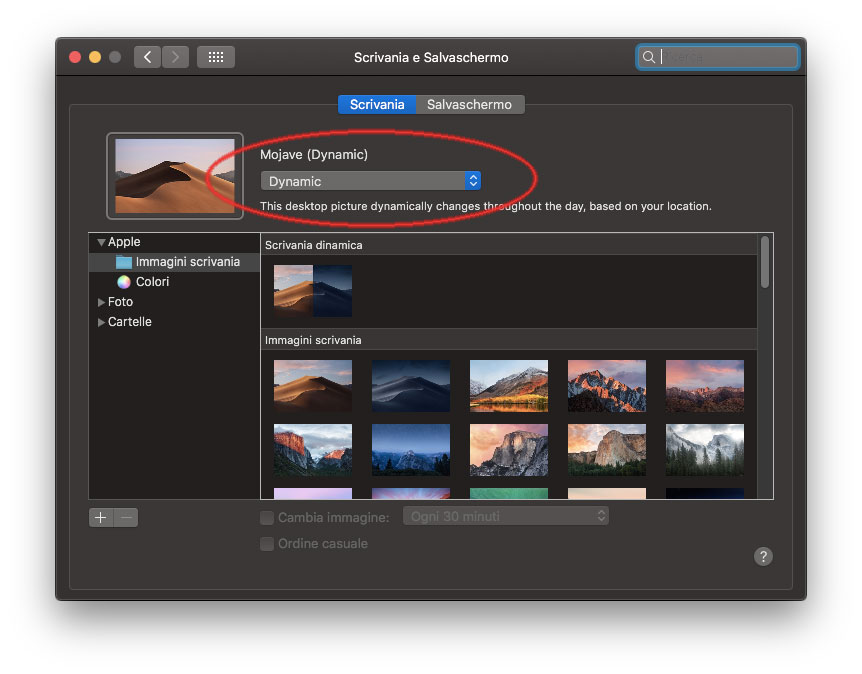This screenshot has width=862, height=674.
Task: Enable the Cambia immagine checkbox
Action: [x=267, y=517]
